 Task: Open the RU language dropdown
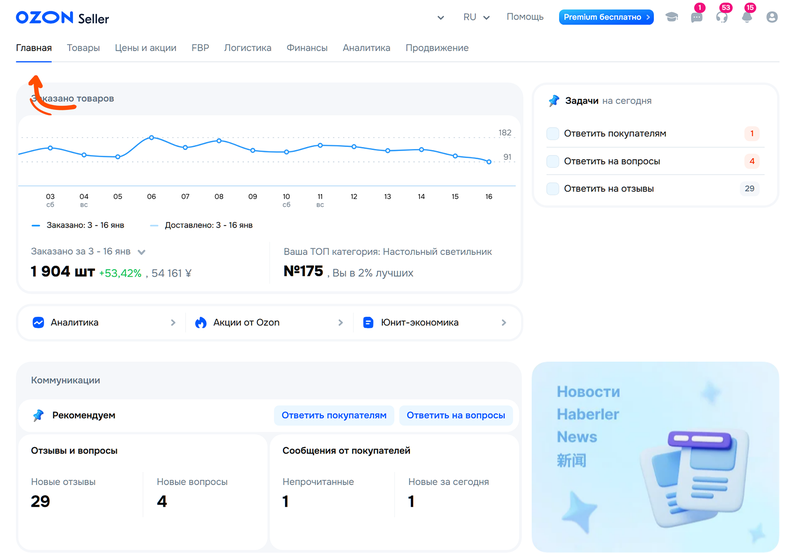click(476, 17)
